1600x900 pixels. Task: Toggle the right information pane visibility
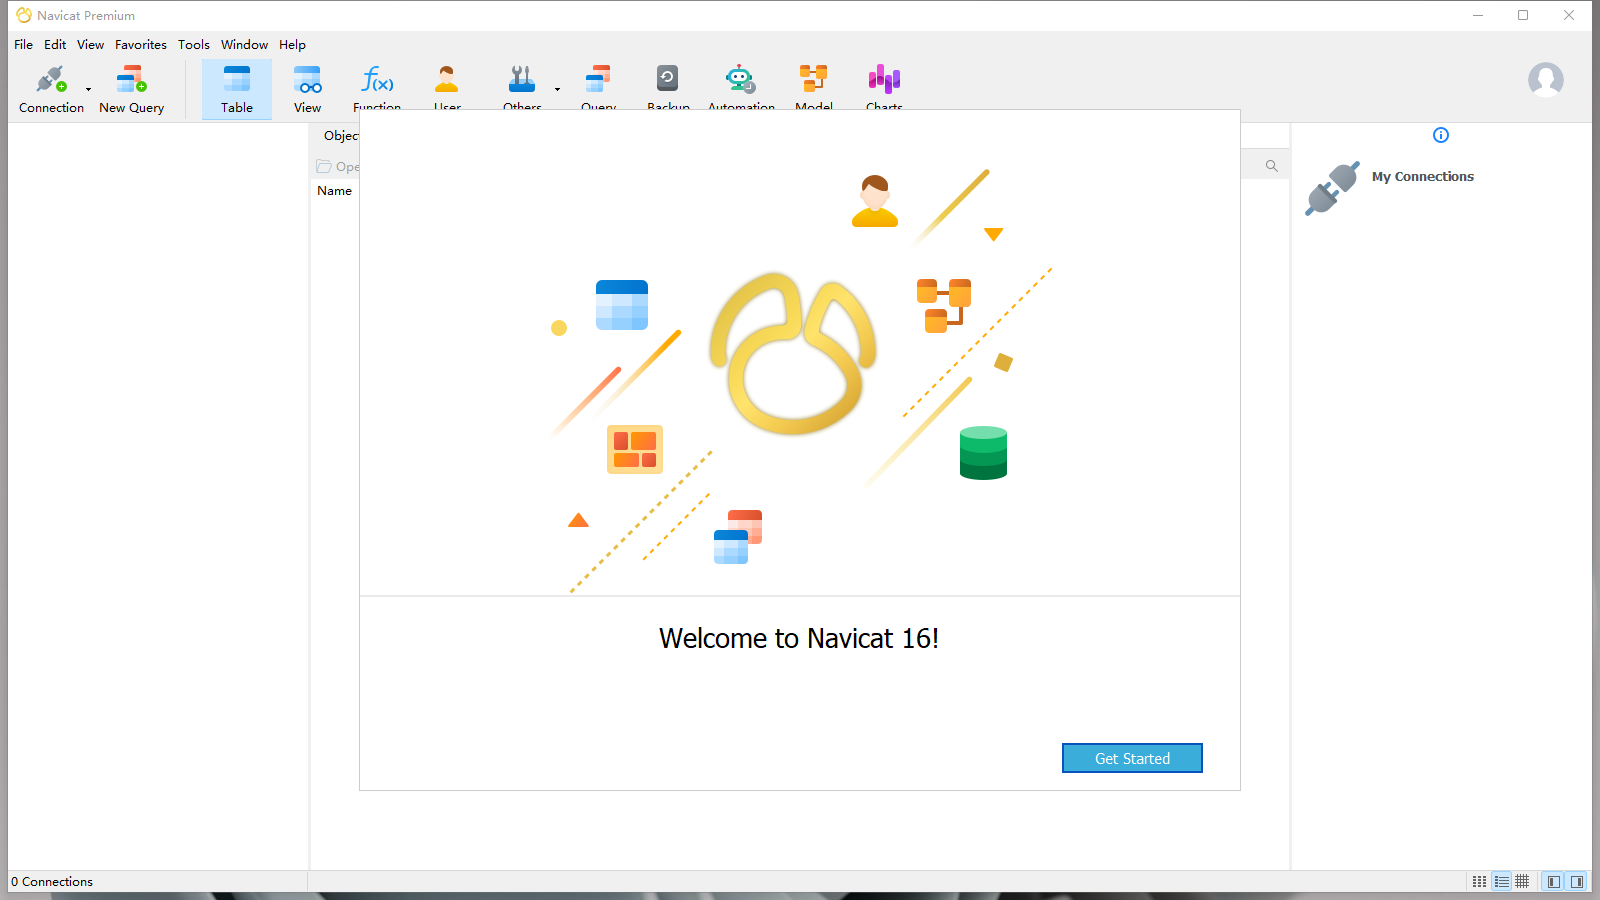pos(1577,881)
